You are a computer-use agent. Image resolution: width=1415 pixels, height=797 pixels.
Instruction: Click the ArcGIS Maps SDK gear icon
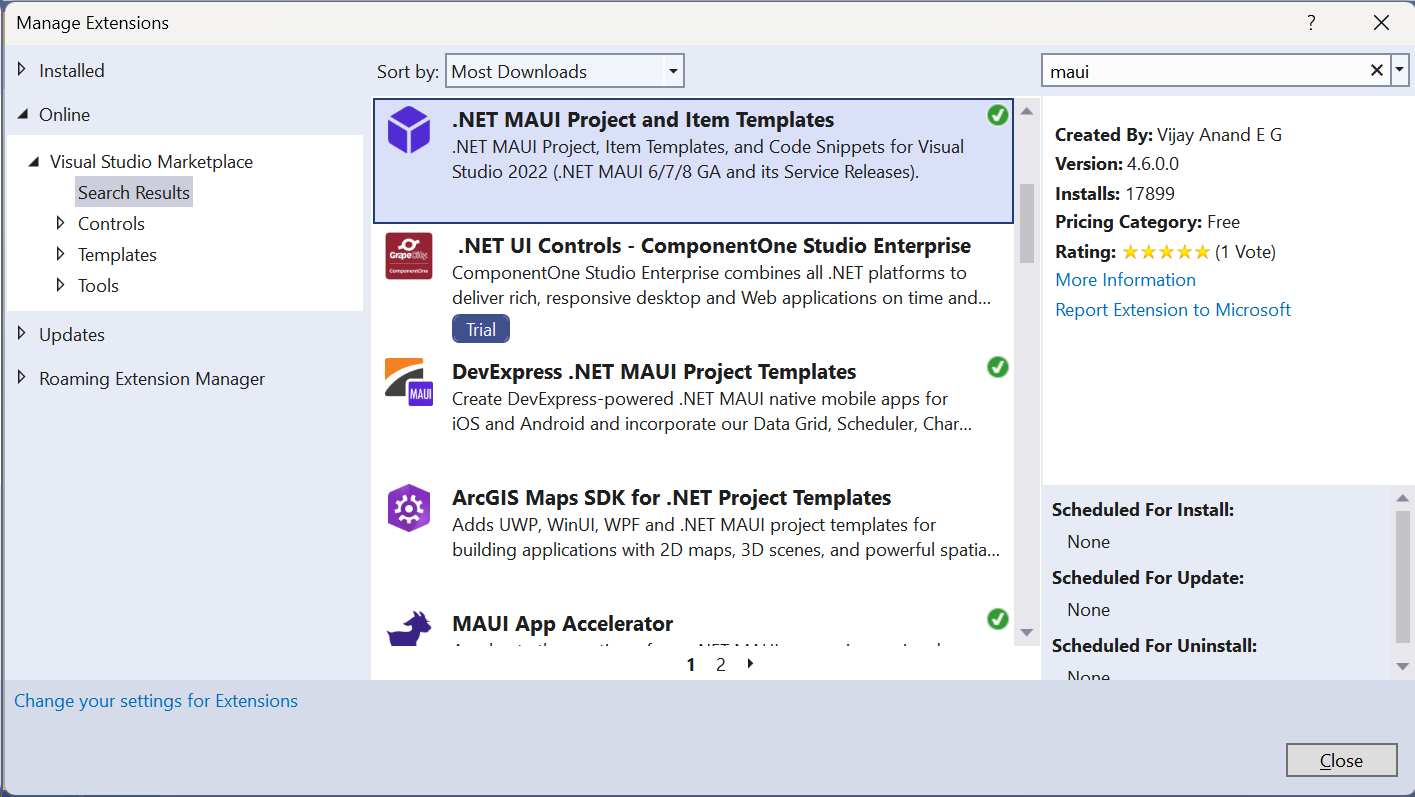point(408,508)
